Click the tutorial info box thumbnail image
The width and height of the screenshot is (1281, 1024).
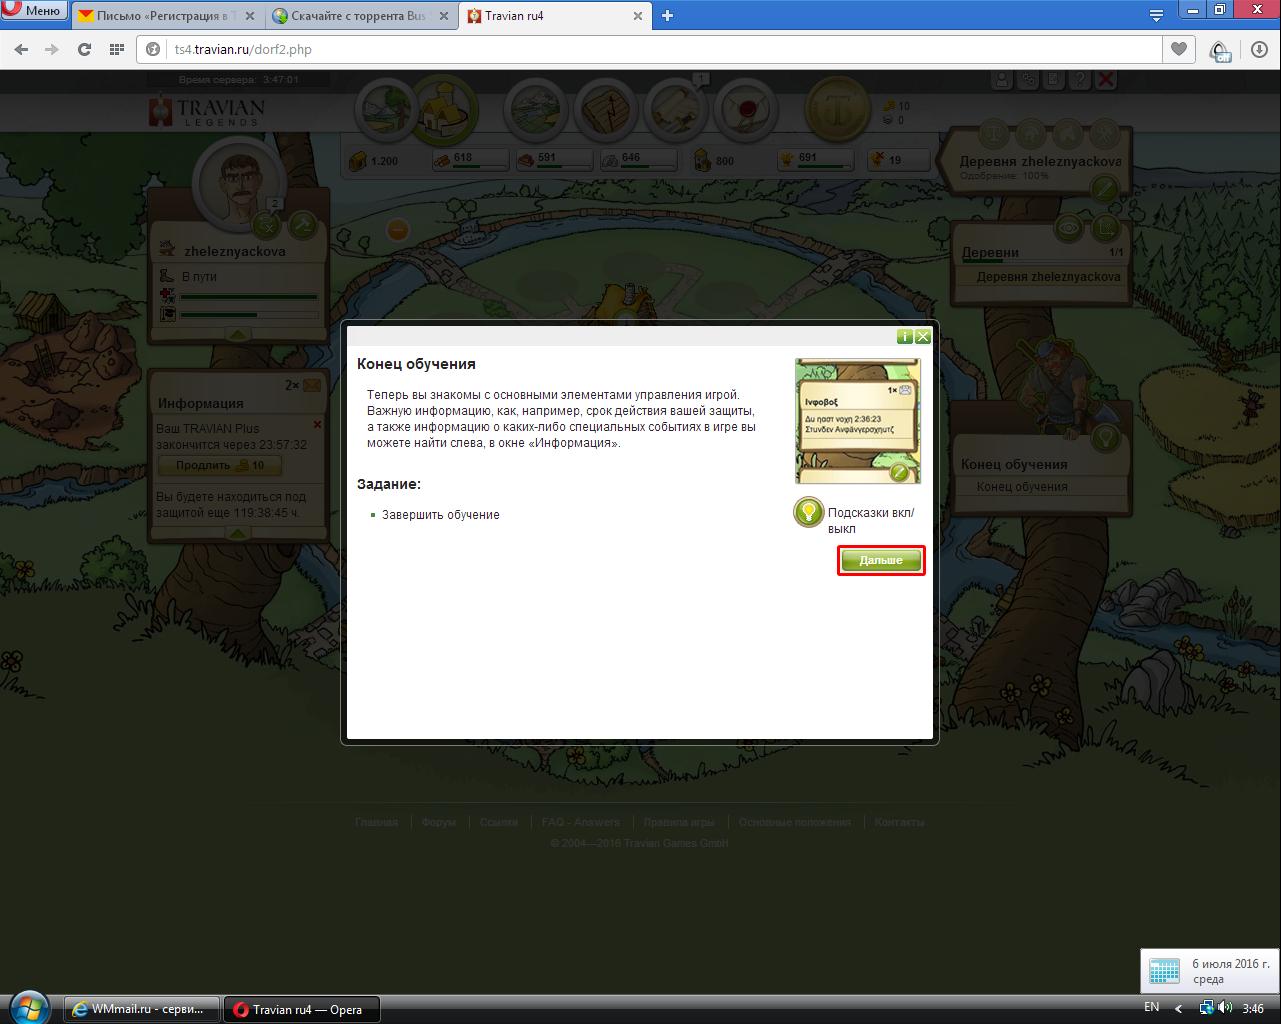(858, 421)
